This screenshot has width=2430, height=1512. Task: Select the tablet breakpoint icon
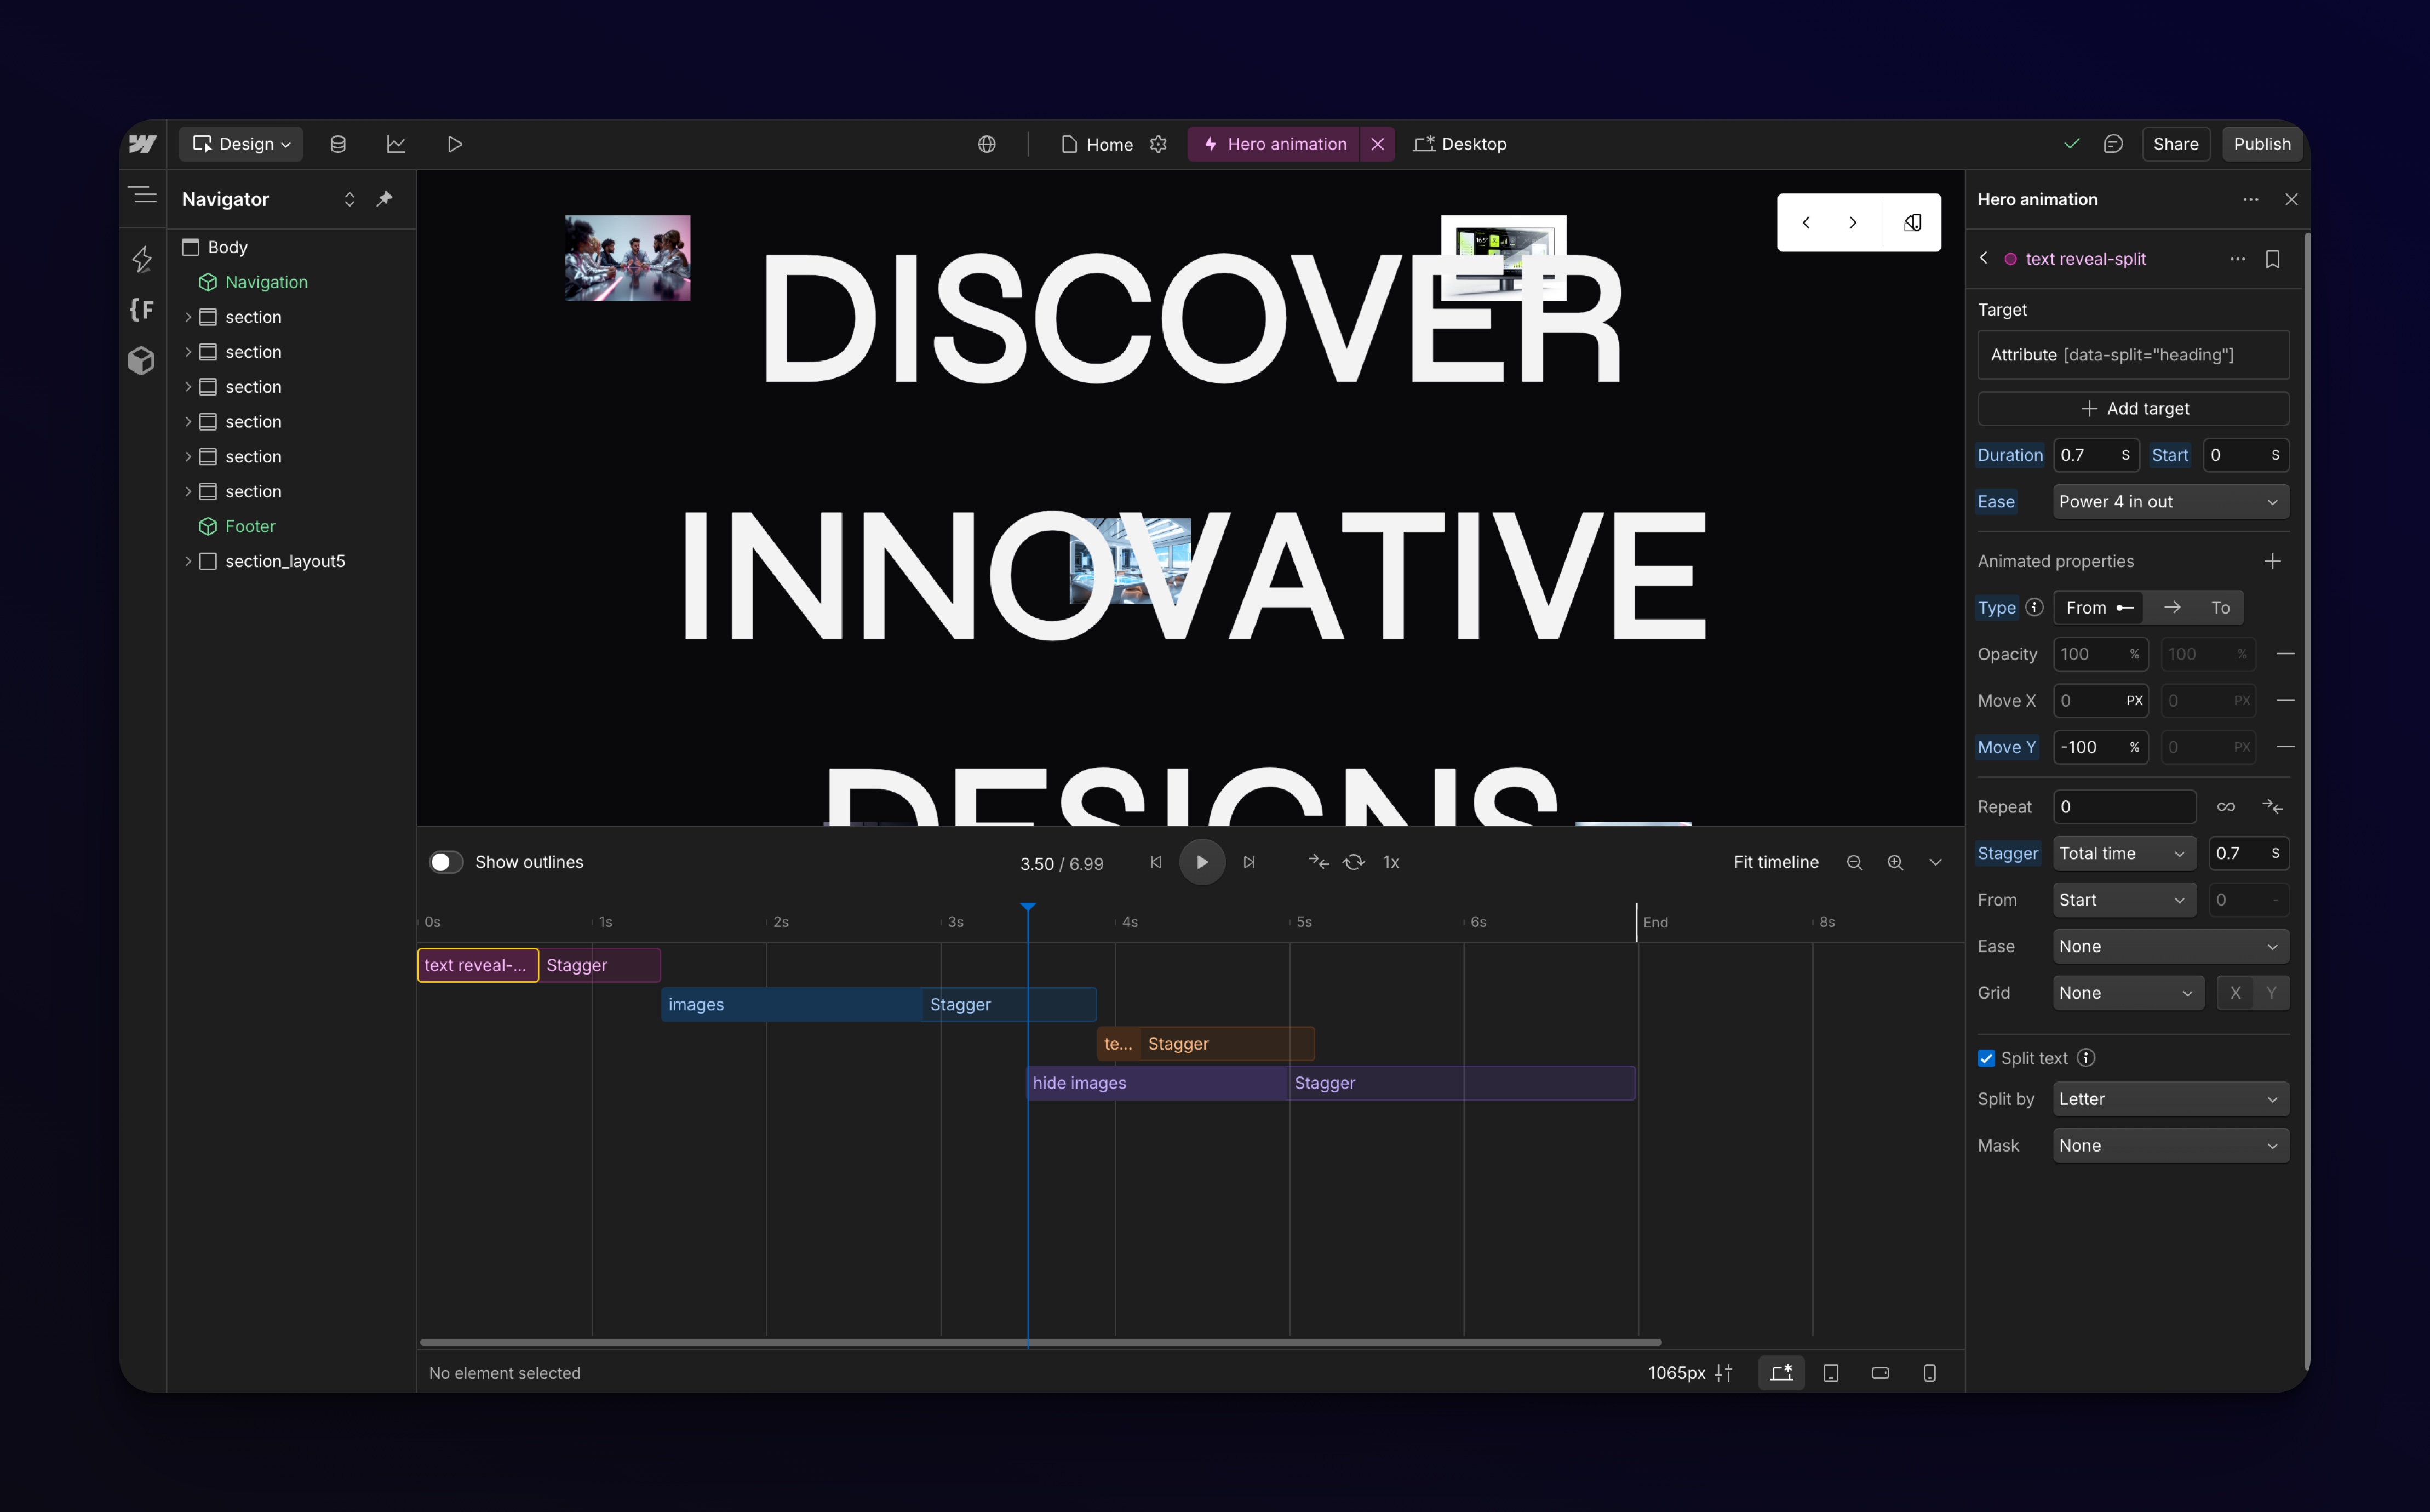pyautogui.click(x=1831, y=1373)
